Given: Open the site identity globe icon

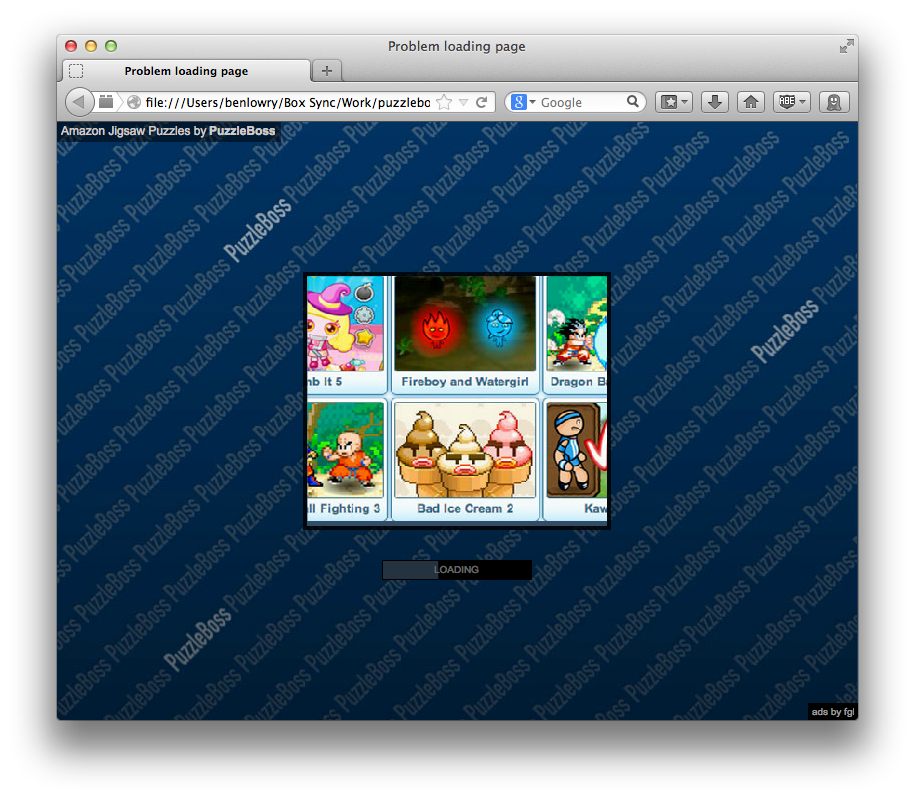Looking at the screenshot, I should pos(134,102).
